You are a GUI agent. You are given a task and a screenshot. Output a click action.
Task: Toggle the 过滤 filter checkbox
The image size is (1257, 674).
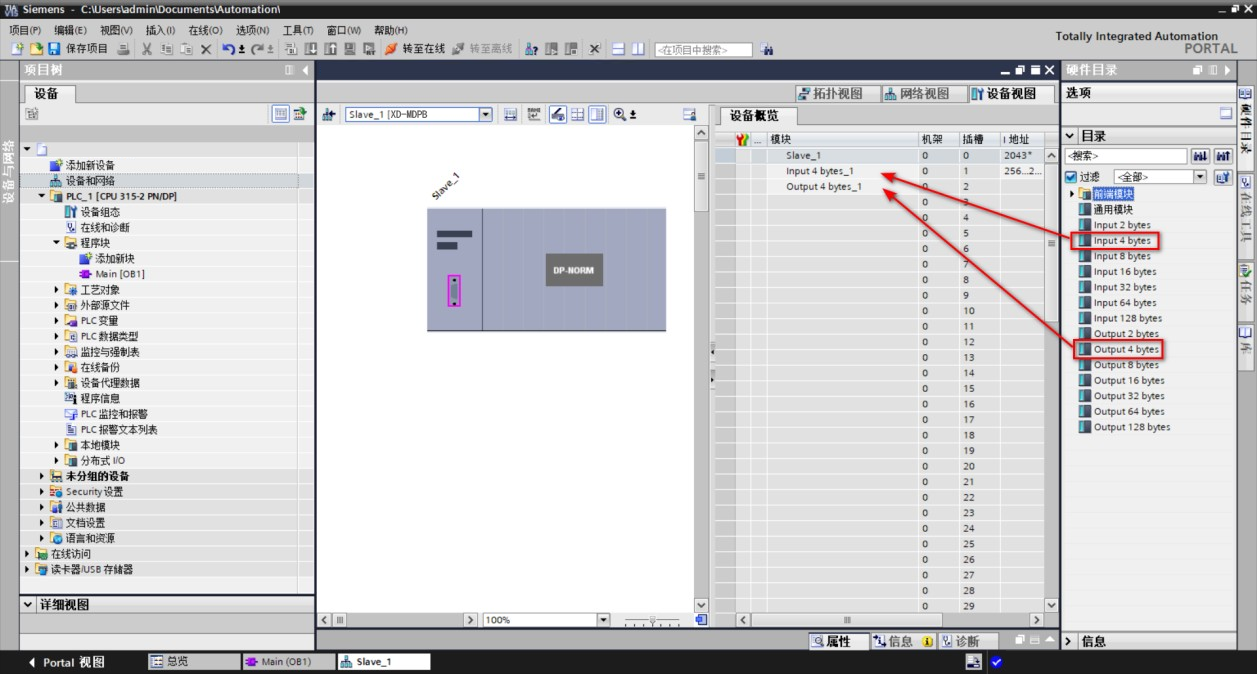pos(1071,177)
